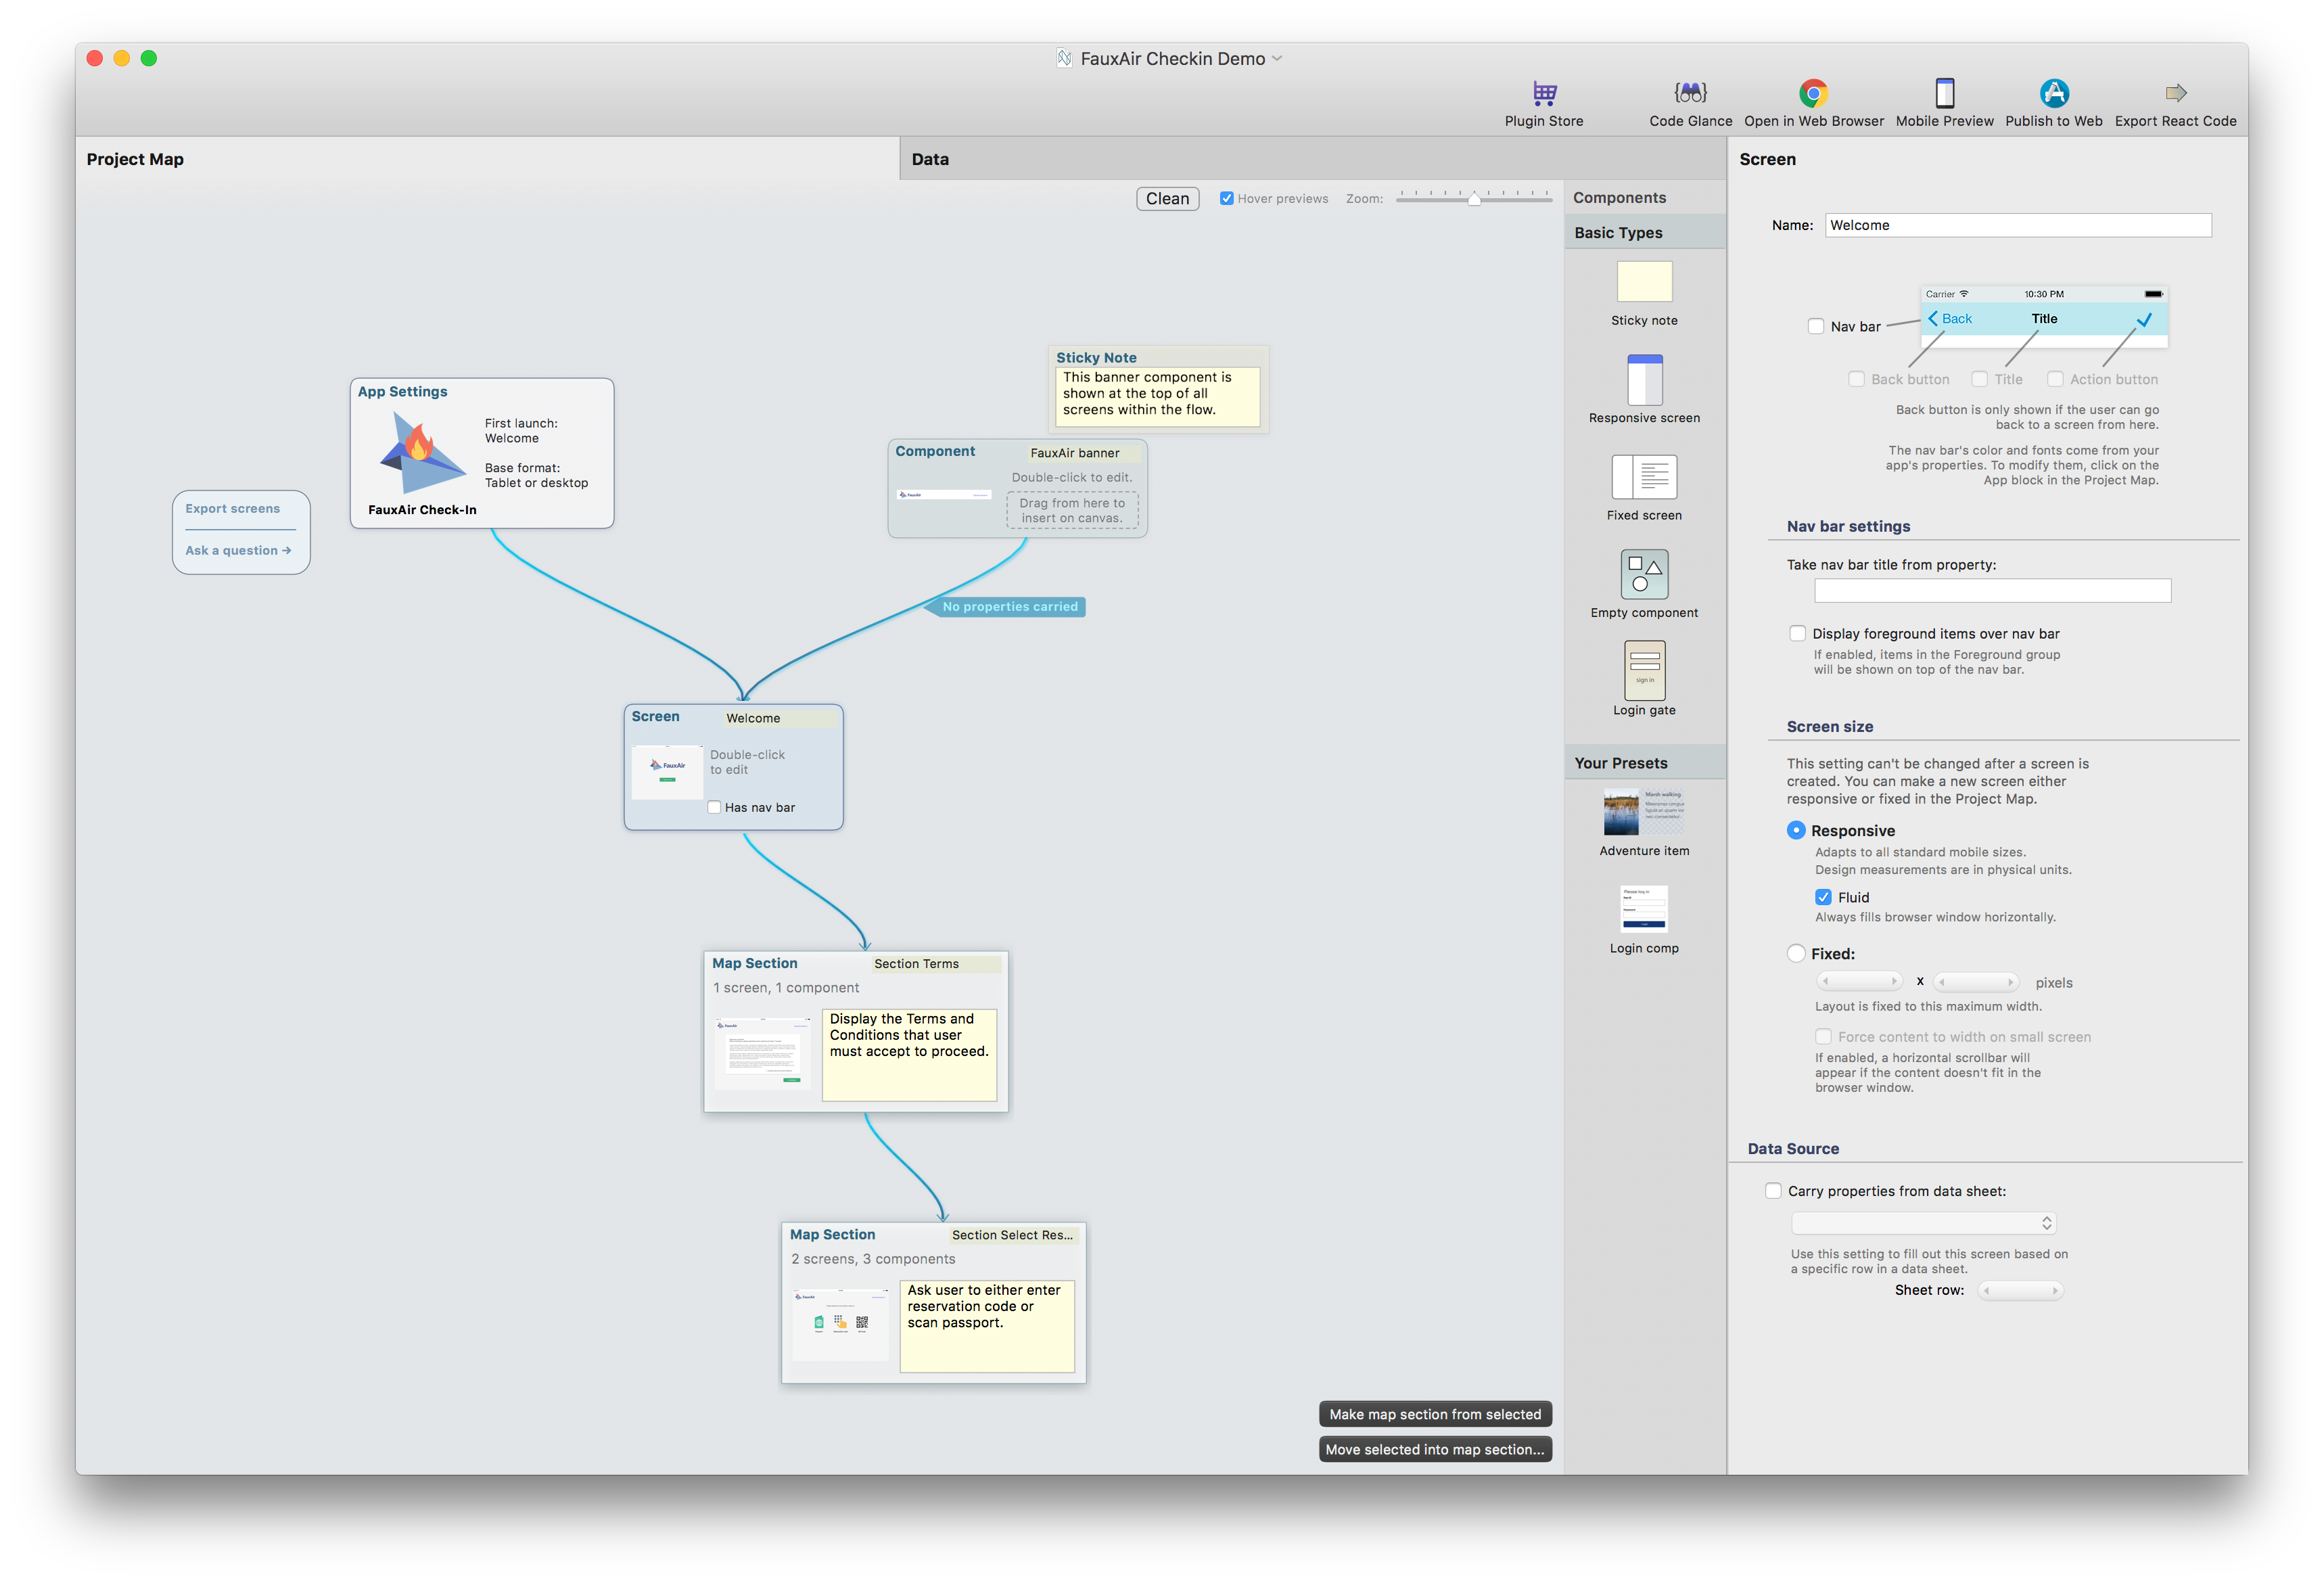Toggle Hover previews
The width and height of the screenshot is (2324, 1583).
1227,198
